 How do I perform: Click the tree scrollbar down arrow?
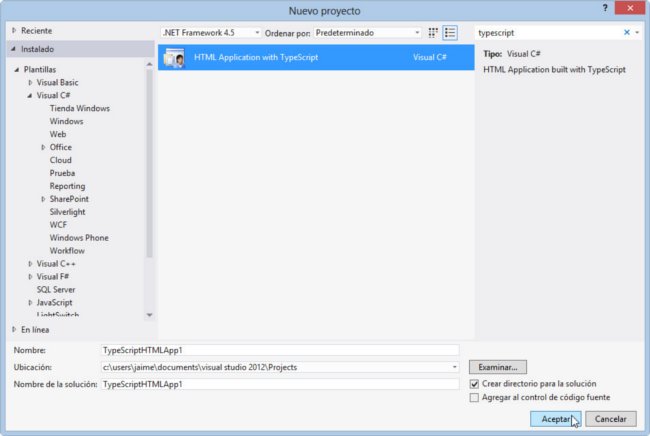tap(149, 315)
